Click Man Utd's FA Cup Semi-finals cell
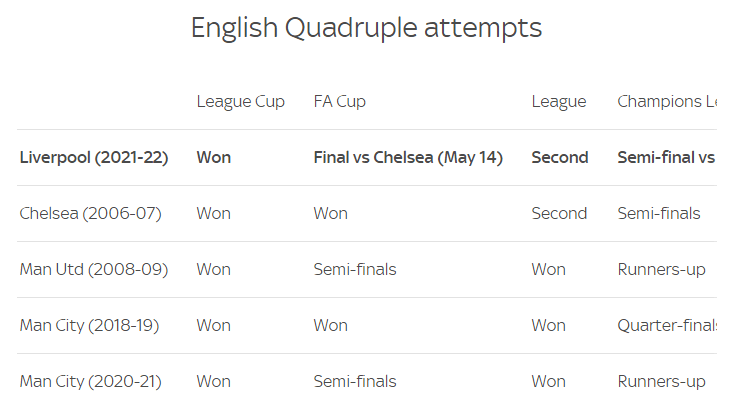This screenshot has height=405, width=738. pos(355,269)
